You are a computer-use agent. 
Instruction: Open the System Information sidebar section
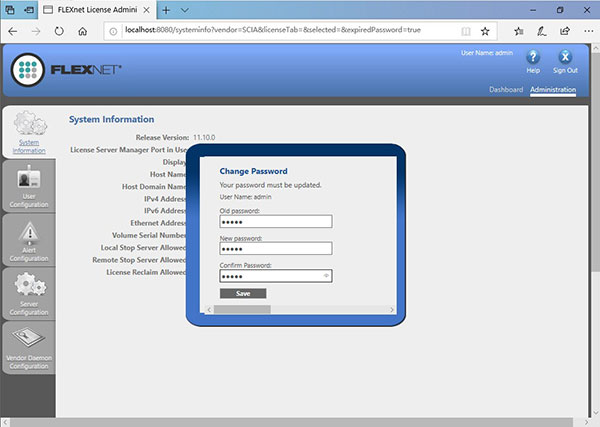[29, 132]
